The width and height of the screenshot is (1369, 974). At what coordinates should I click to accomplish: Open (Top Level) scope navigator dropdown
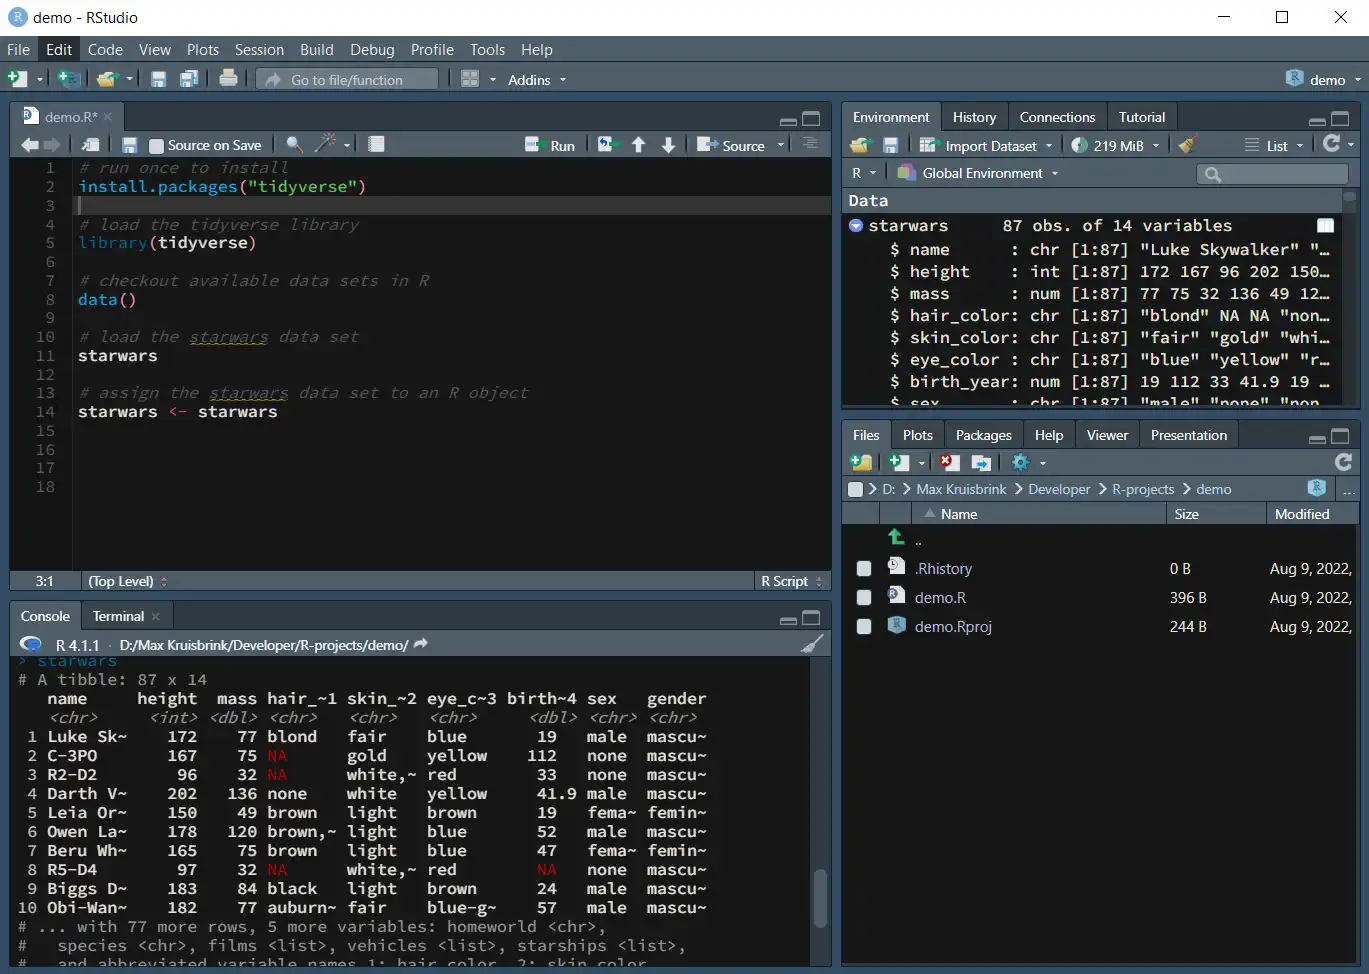tap(127, 581)
